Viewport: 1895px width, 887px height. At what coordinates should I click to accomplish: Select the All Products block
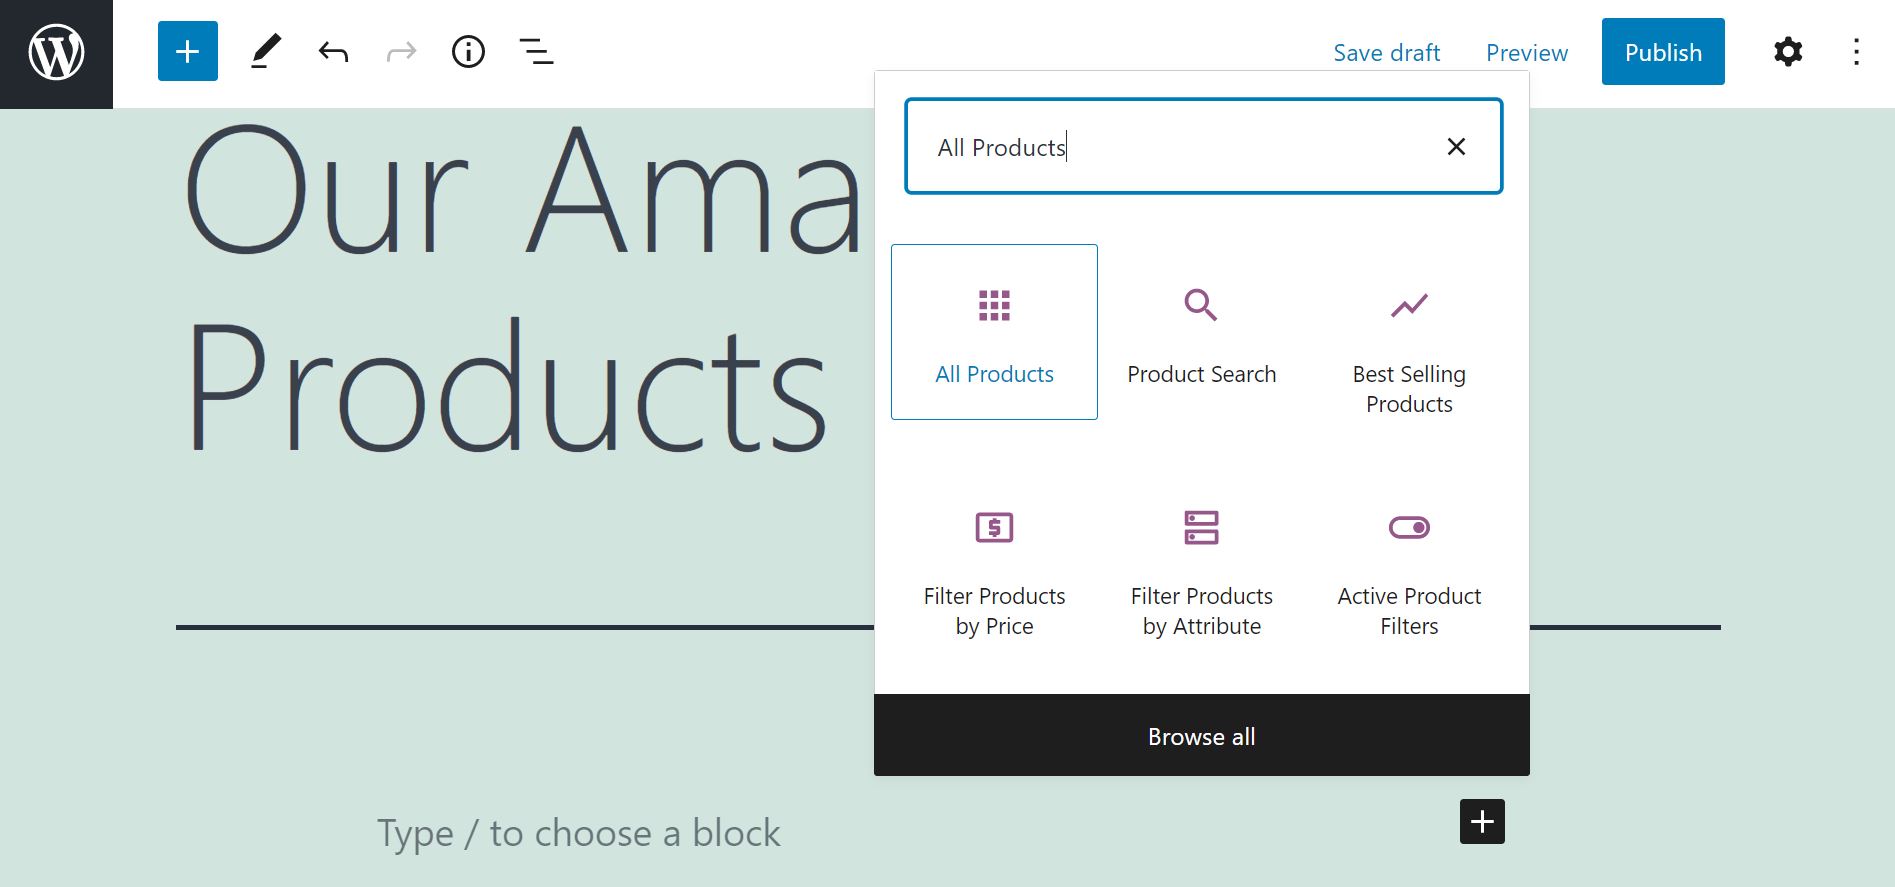click(994, 331)
